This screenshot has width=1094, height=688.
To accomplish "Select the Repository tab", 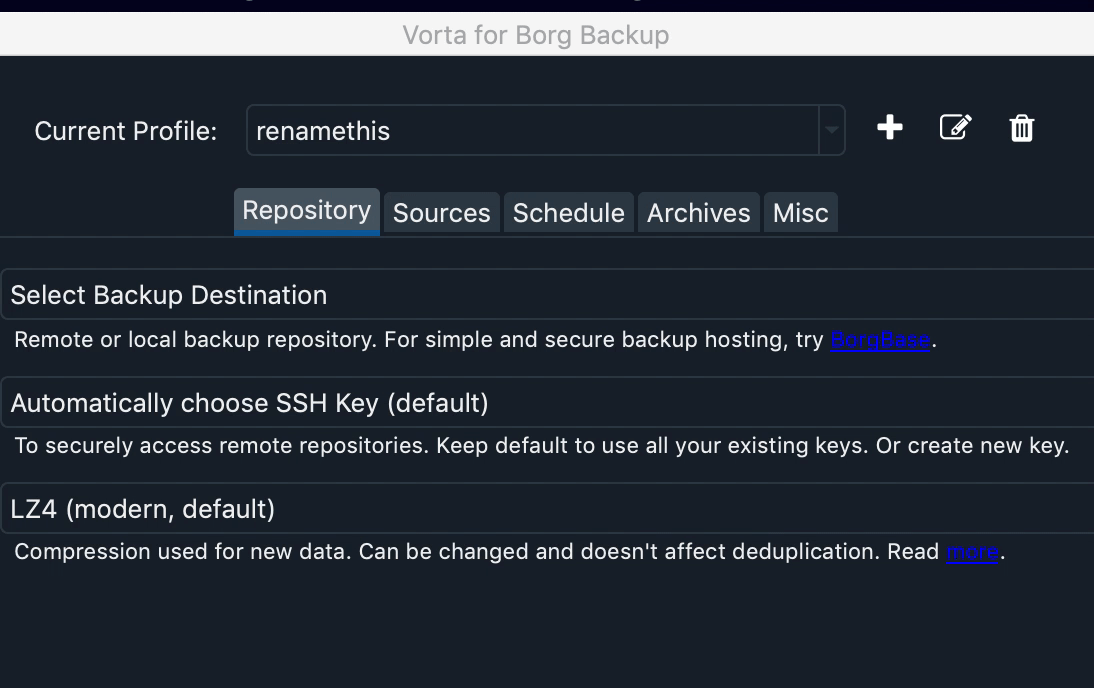I will [306, 211].
